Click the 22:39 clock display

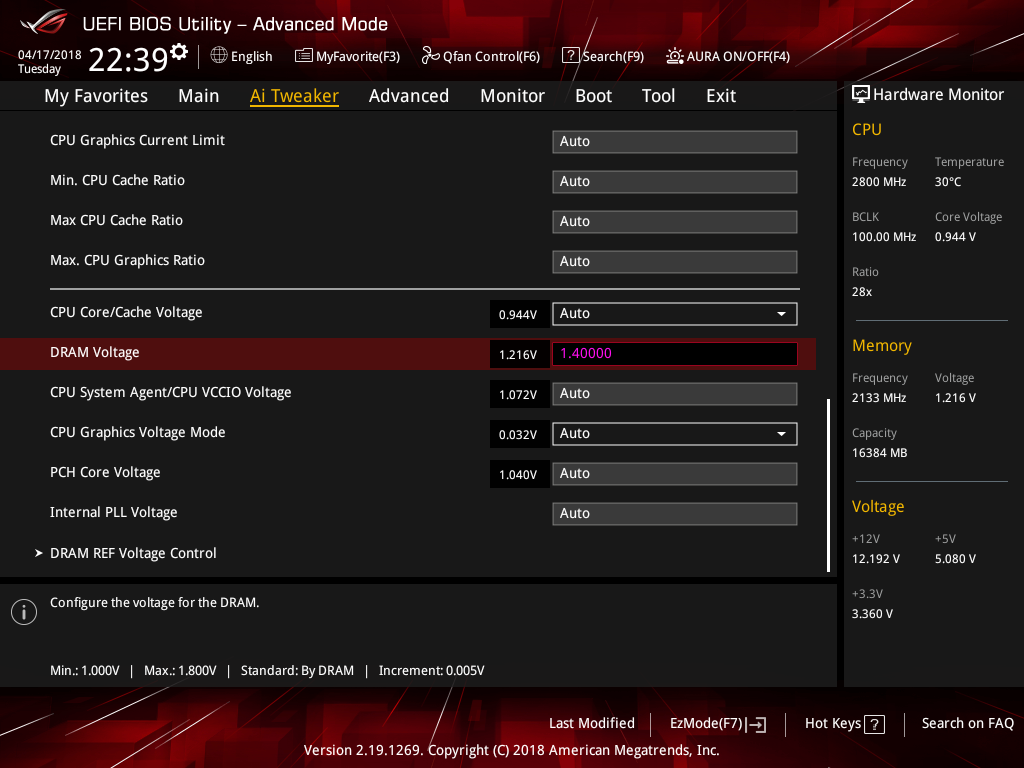pyautogui.click(x=128, y=59)
